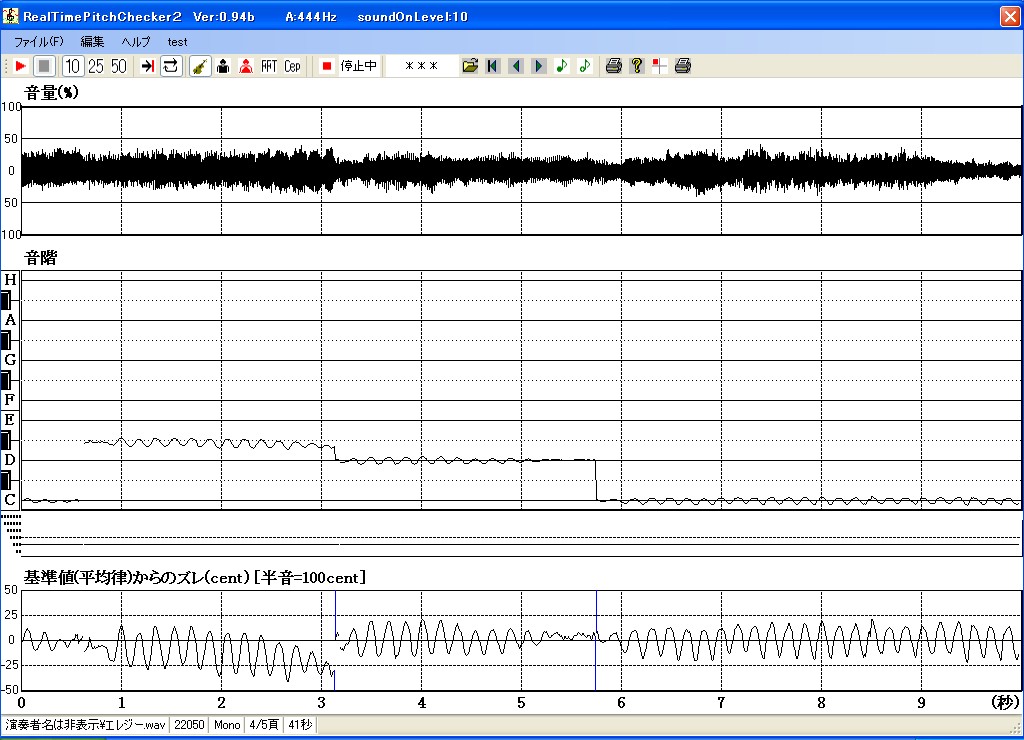Click the 41秒 duration status cell
Viewport: 1024px width, 740px height.
[300, 725]
